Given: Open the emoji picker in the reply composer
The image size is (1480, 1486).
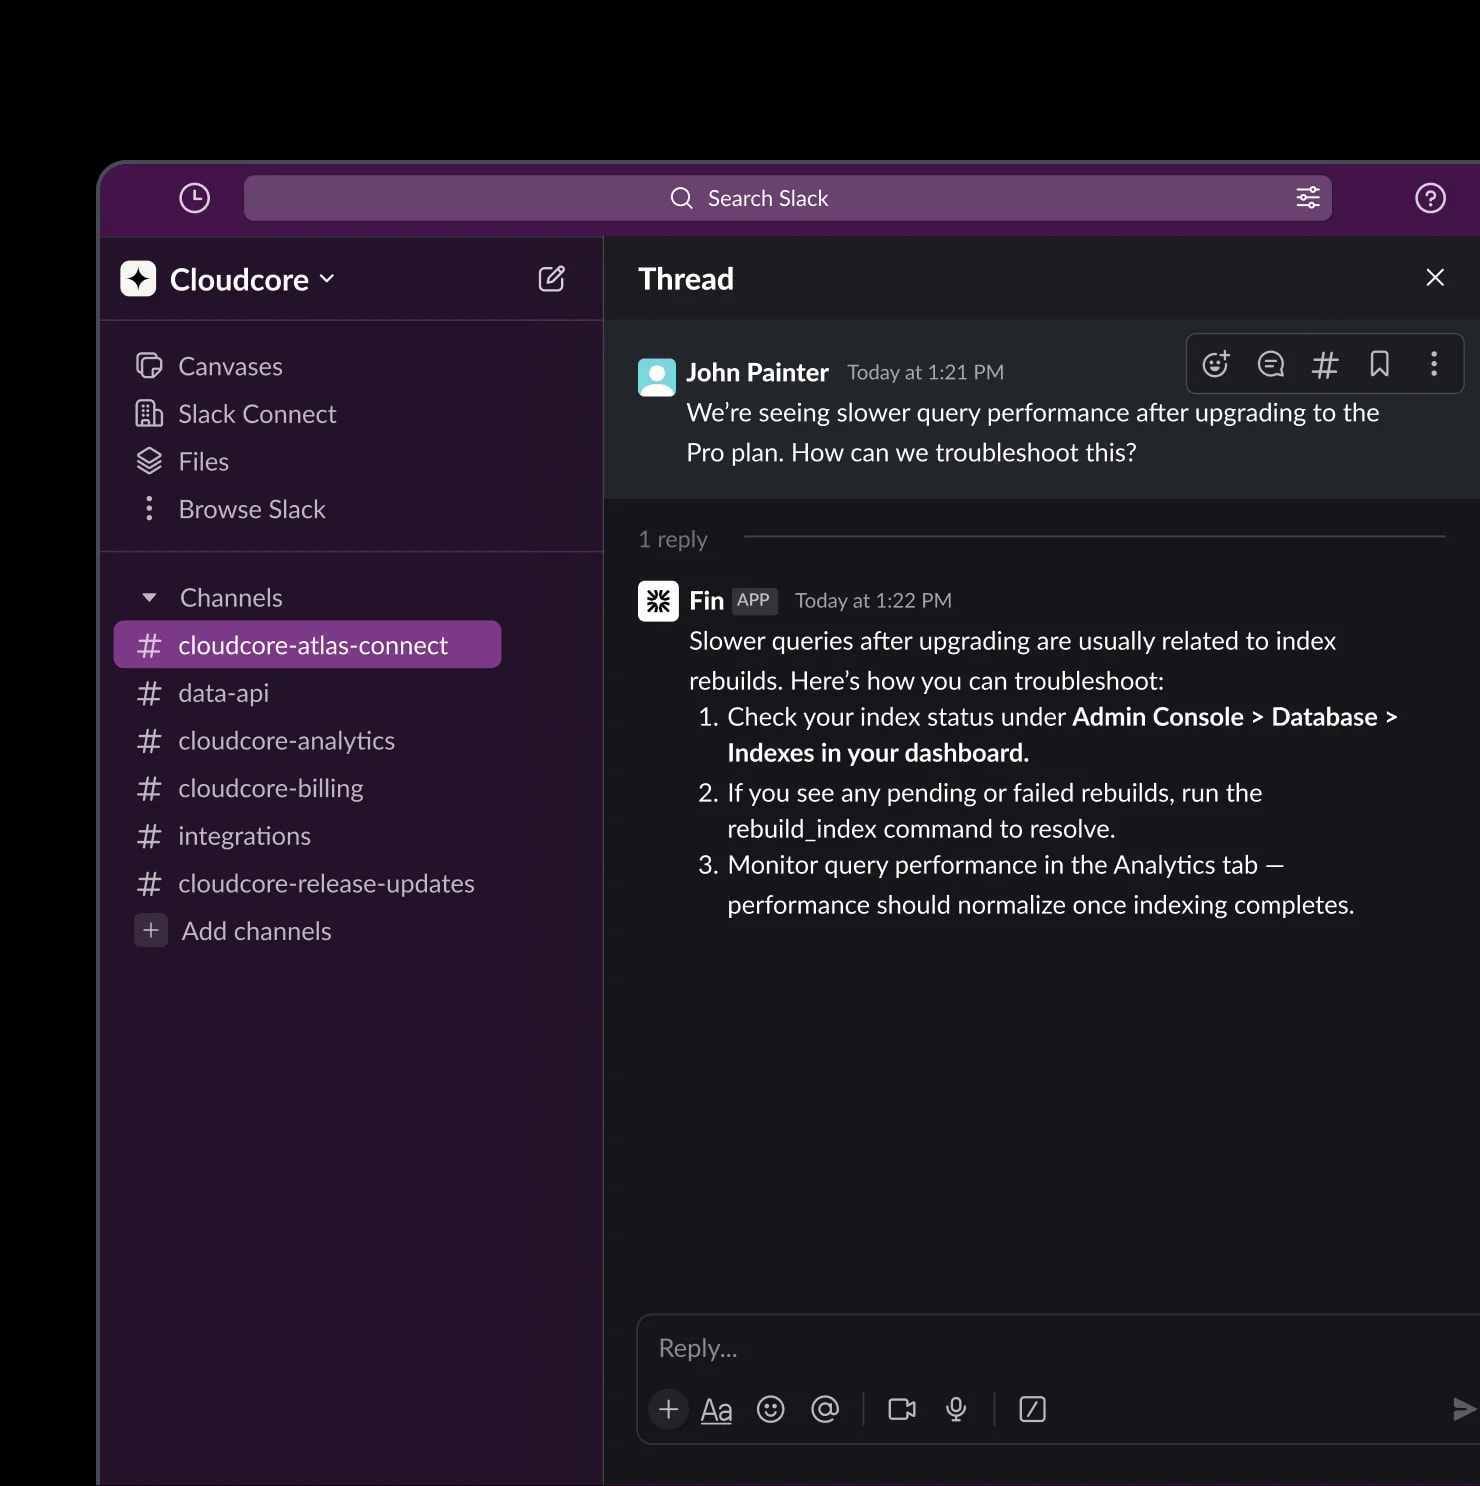Looking at the screenshot, I should pos(771,1409).
